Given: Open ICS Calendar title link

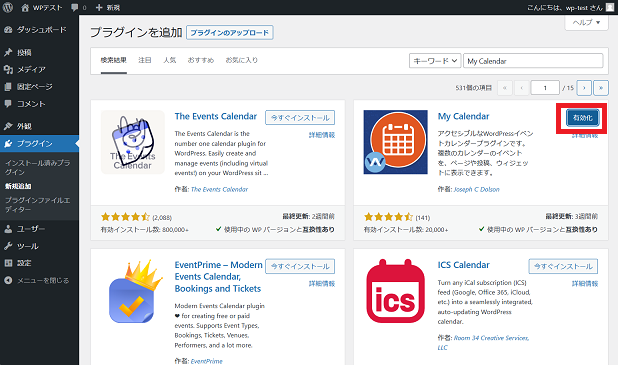Looking at the screenshot, I should pyautogui.click(x=464, y=265).
